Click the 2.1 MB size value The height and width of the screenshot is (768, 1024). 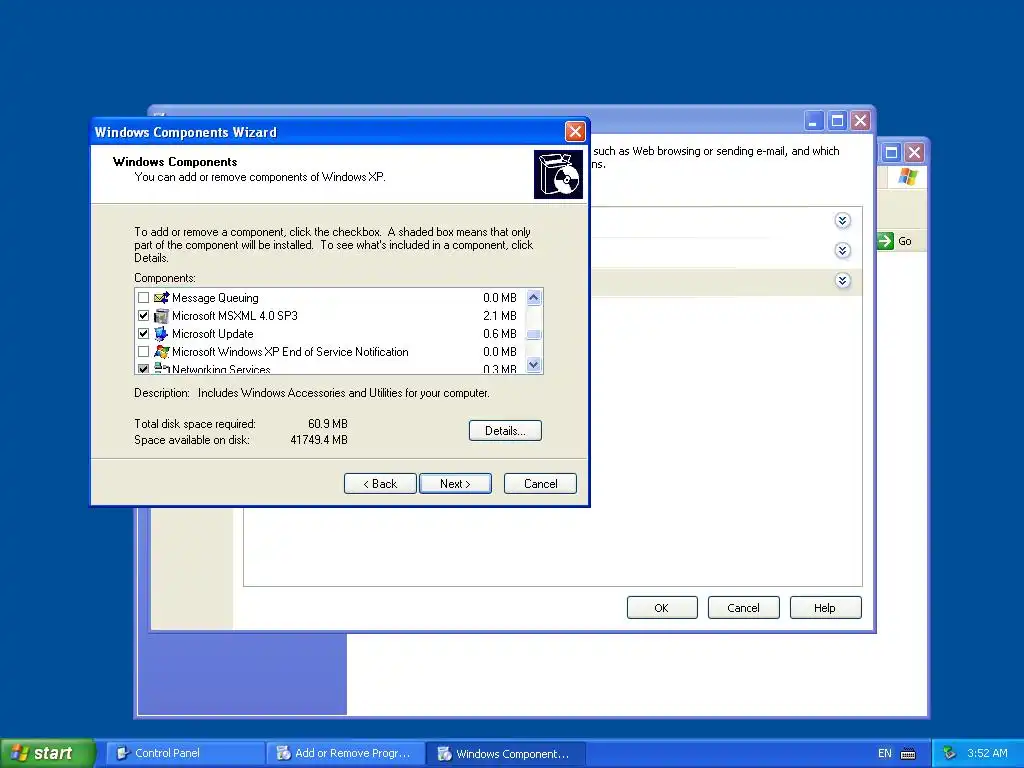pyautogui.click(x=500, y=316)
